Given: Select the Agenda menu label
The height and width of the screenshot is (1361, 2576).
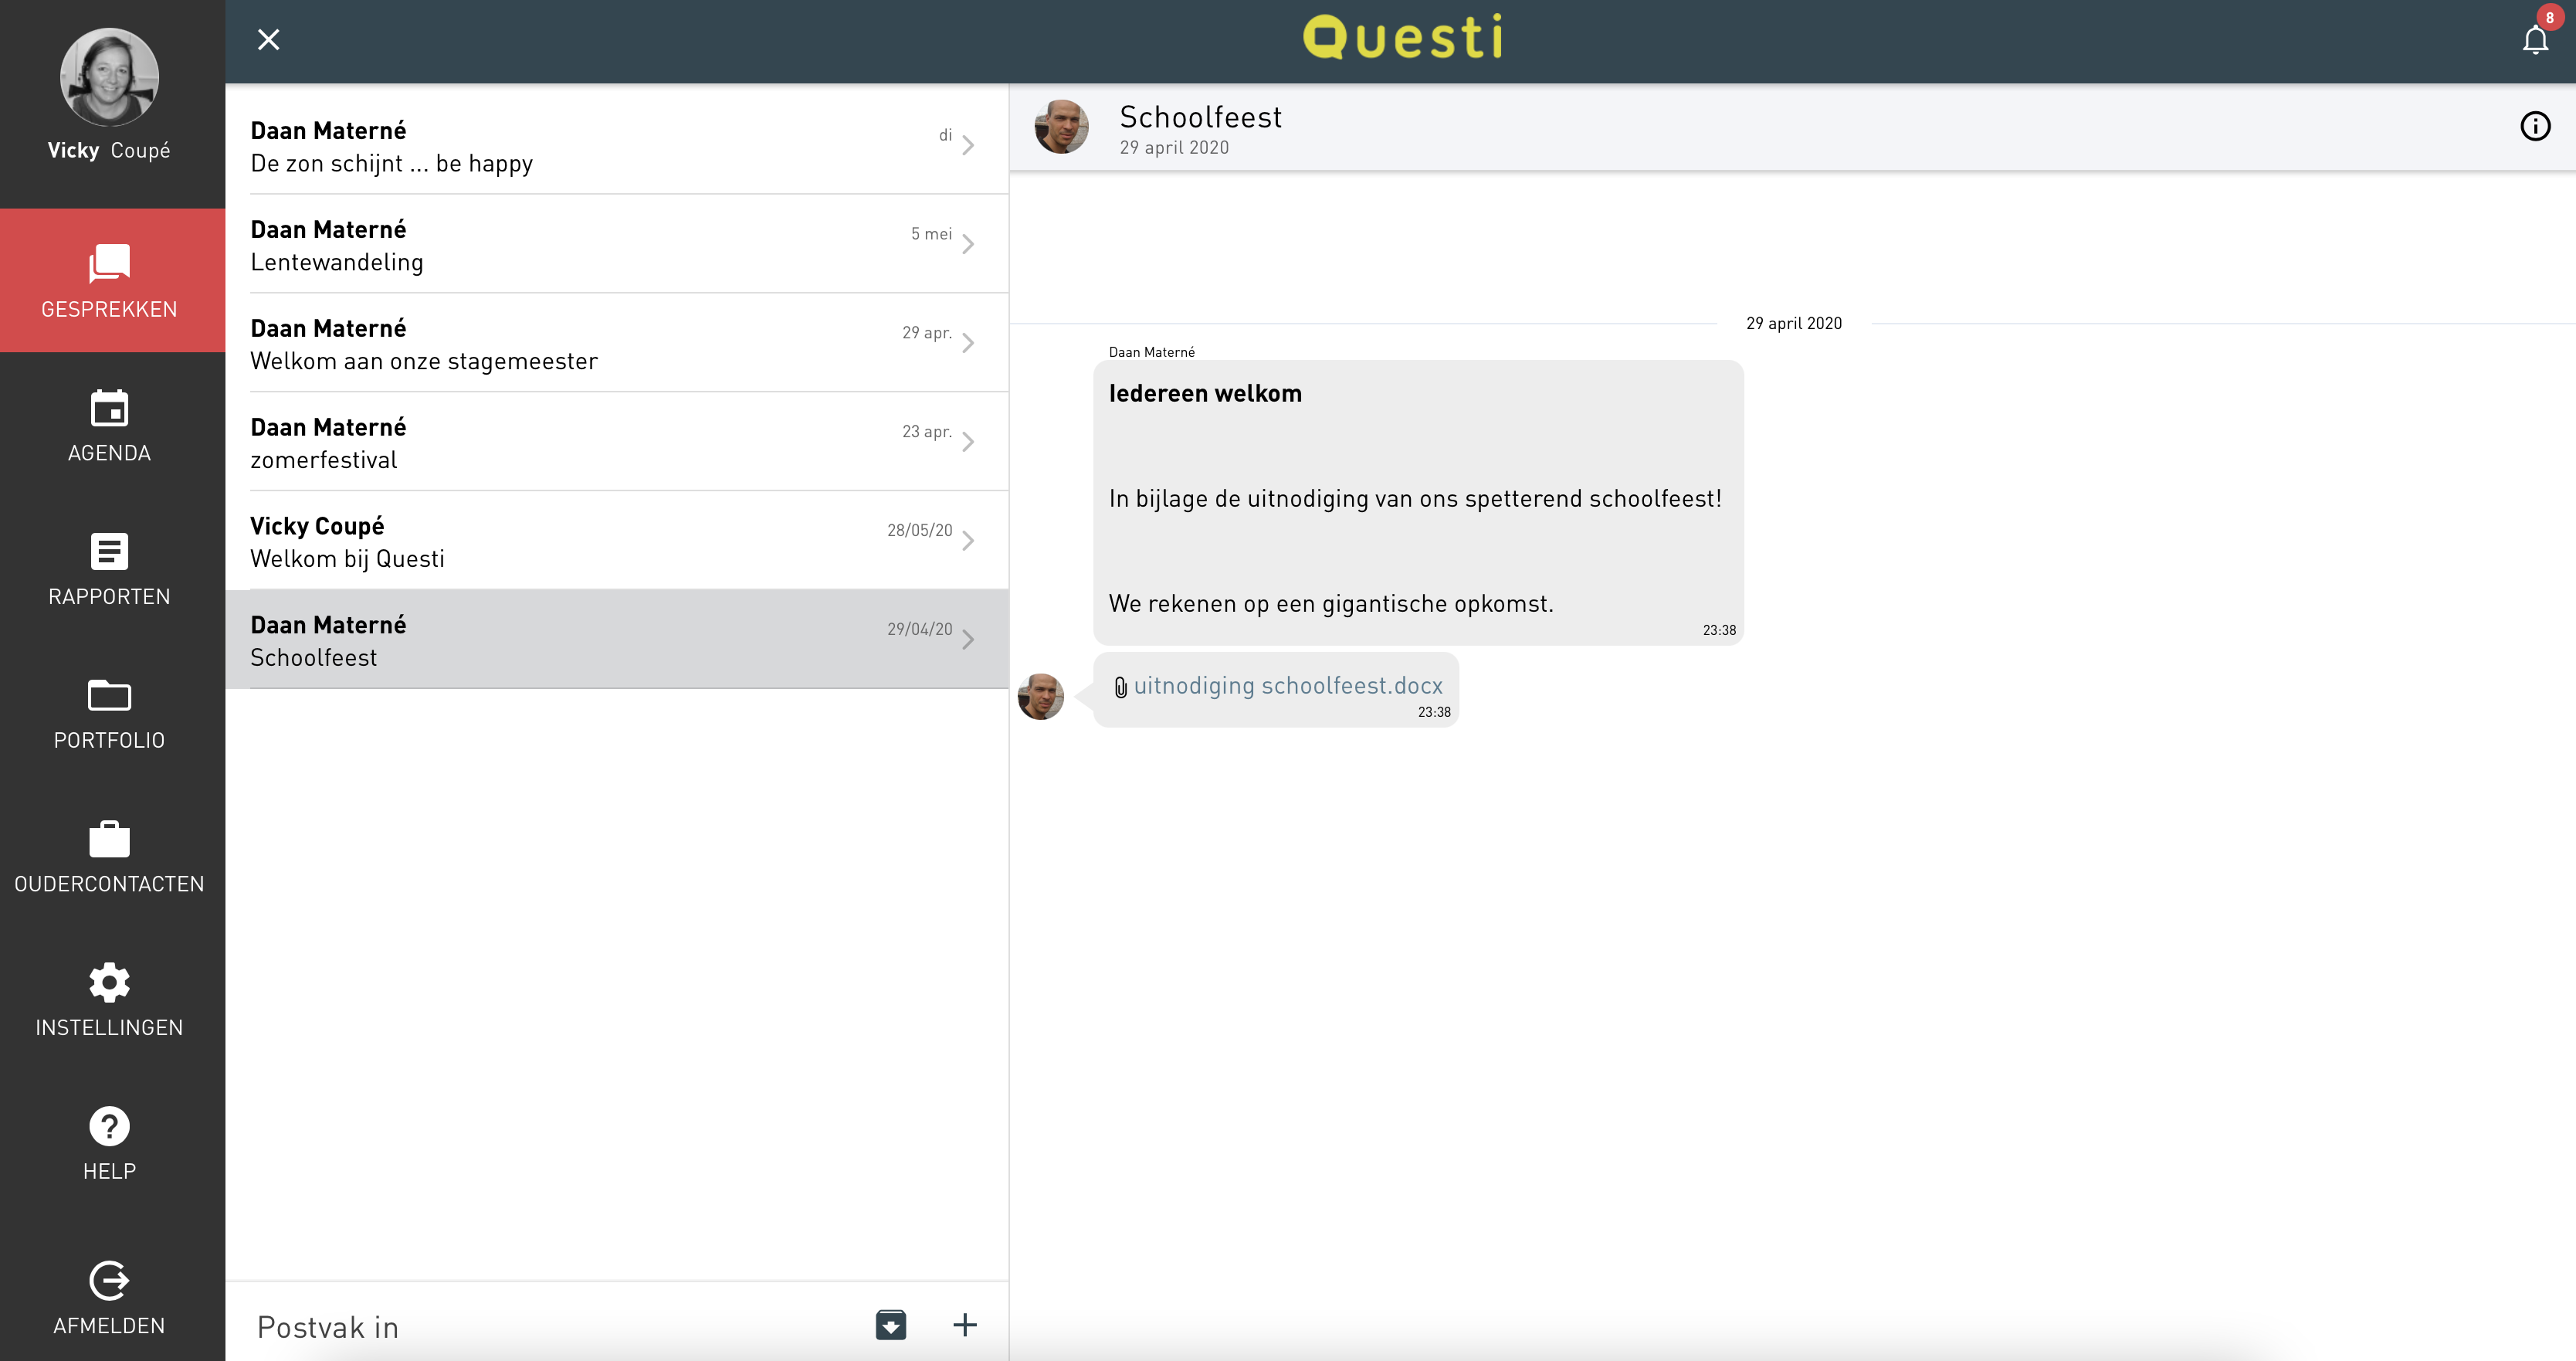Looking at the screenshot, I should 109,453.
